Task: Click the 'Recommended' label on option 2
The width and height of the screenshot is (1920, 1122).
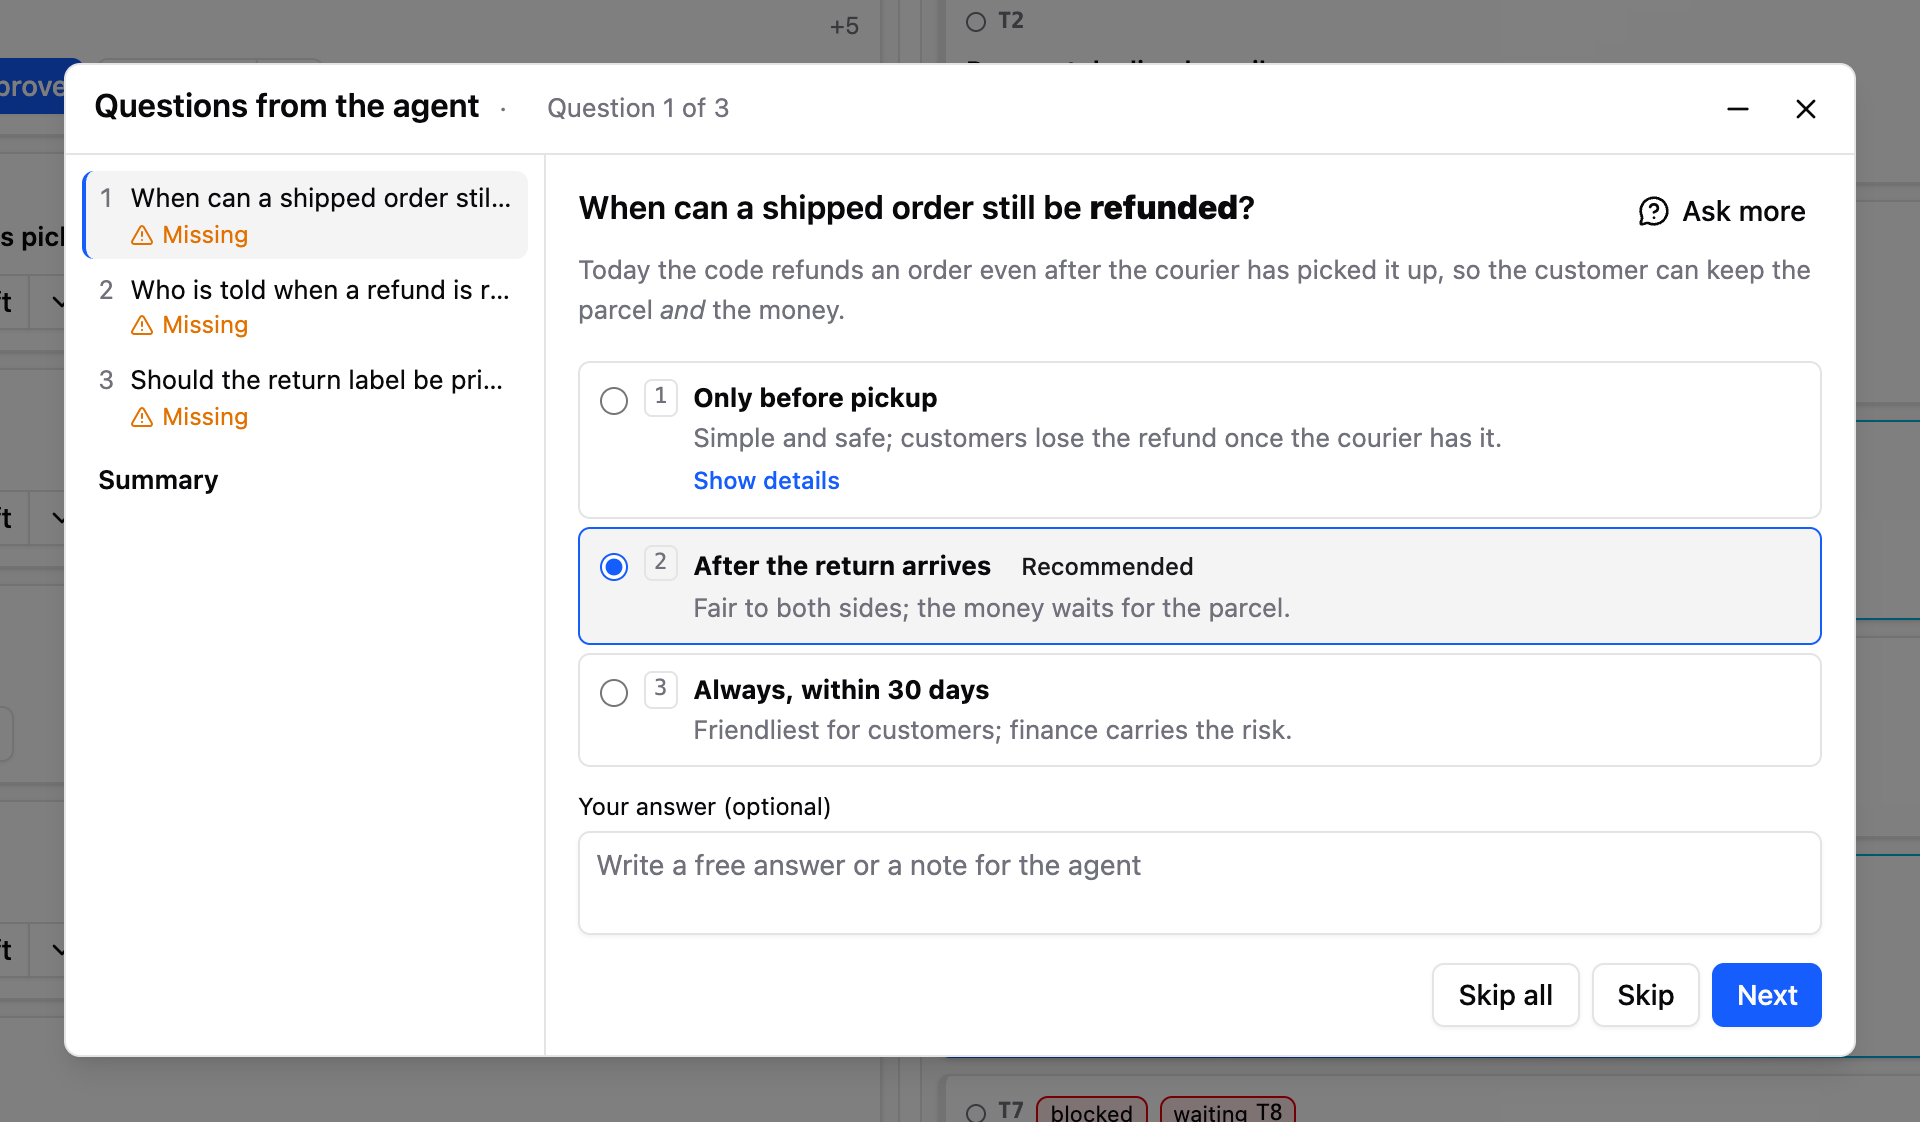Action: point(1107,567)
